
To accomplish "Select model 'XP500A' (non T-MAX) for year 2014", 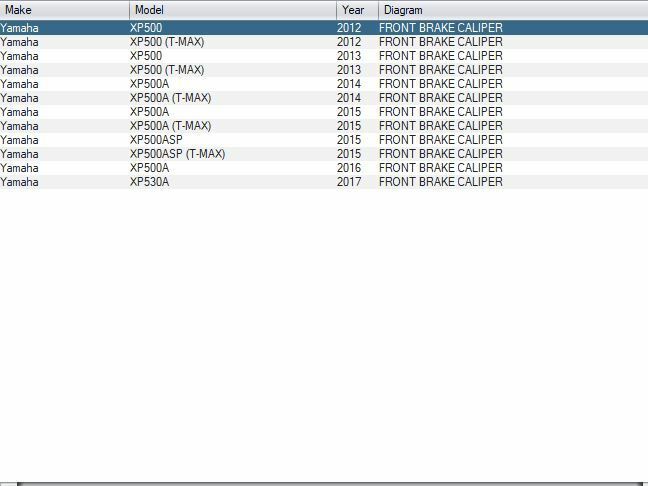I will coord(150,84).
